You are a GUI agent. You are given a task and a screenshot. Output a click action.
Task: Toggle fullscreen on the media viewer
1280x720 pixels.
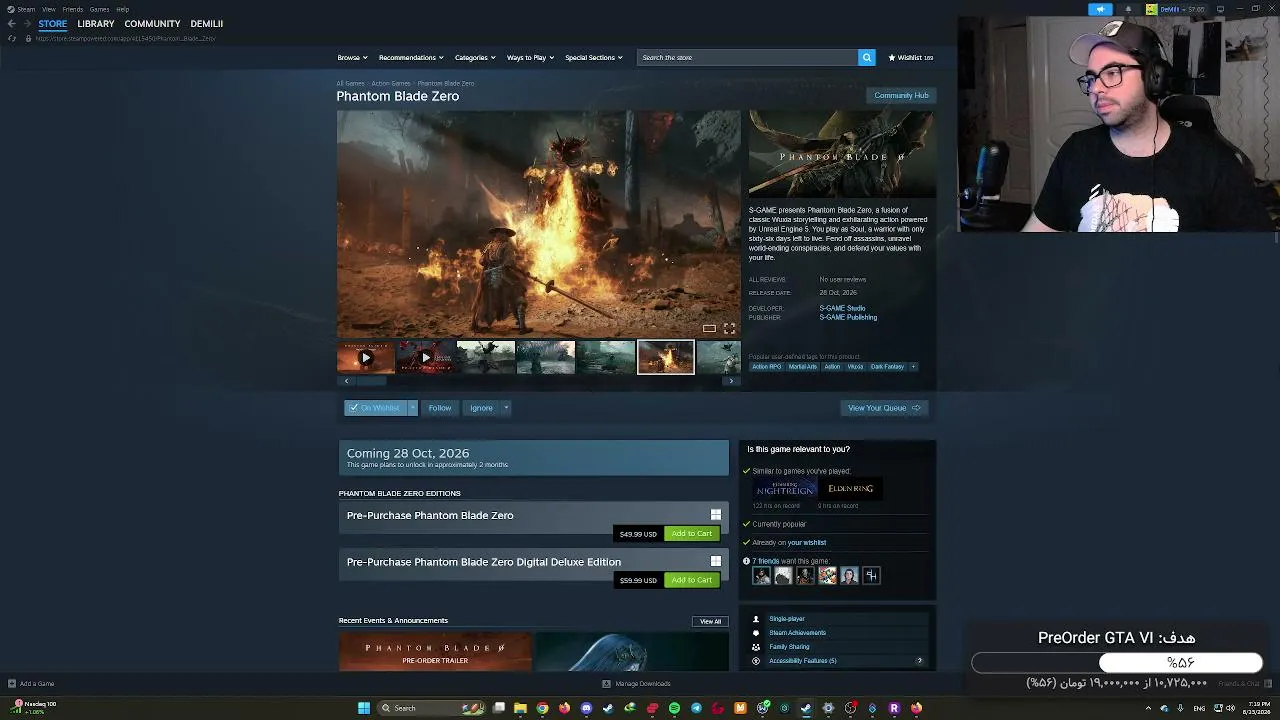[x=729, y=328]
